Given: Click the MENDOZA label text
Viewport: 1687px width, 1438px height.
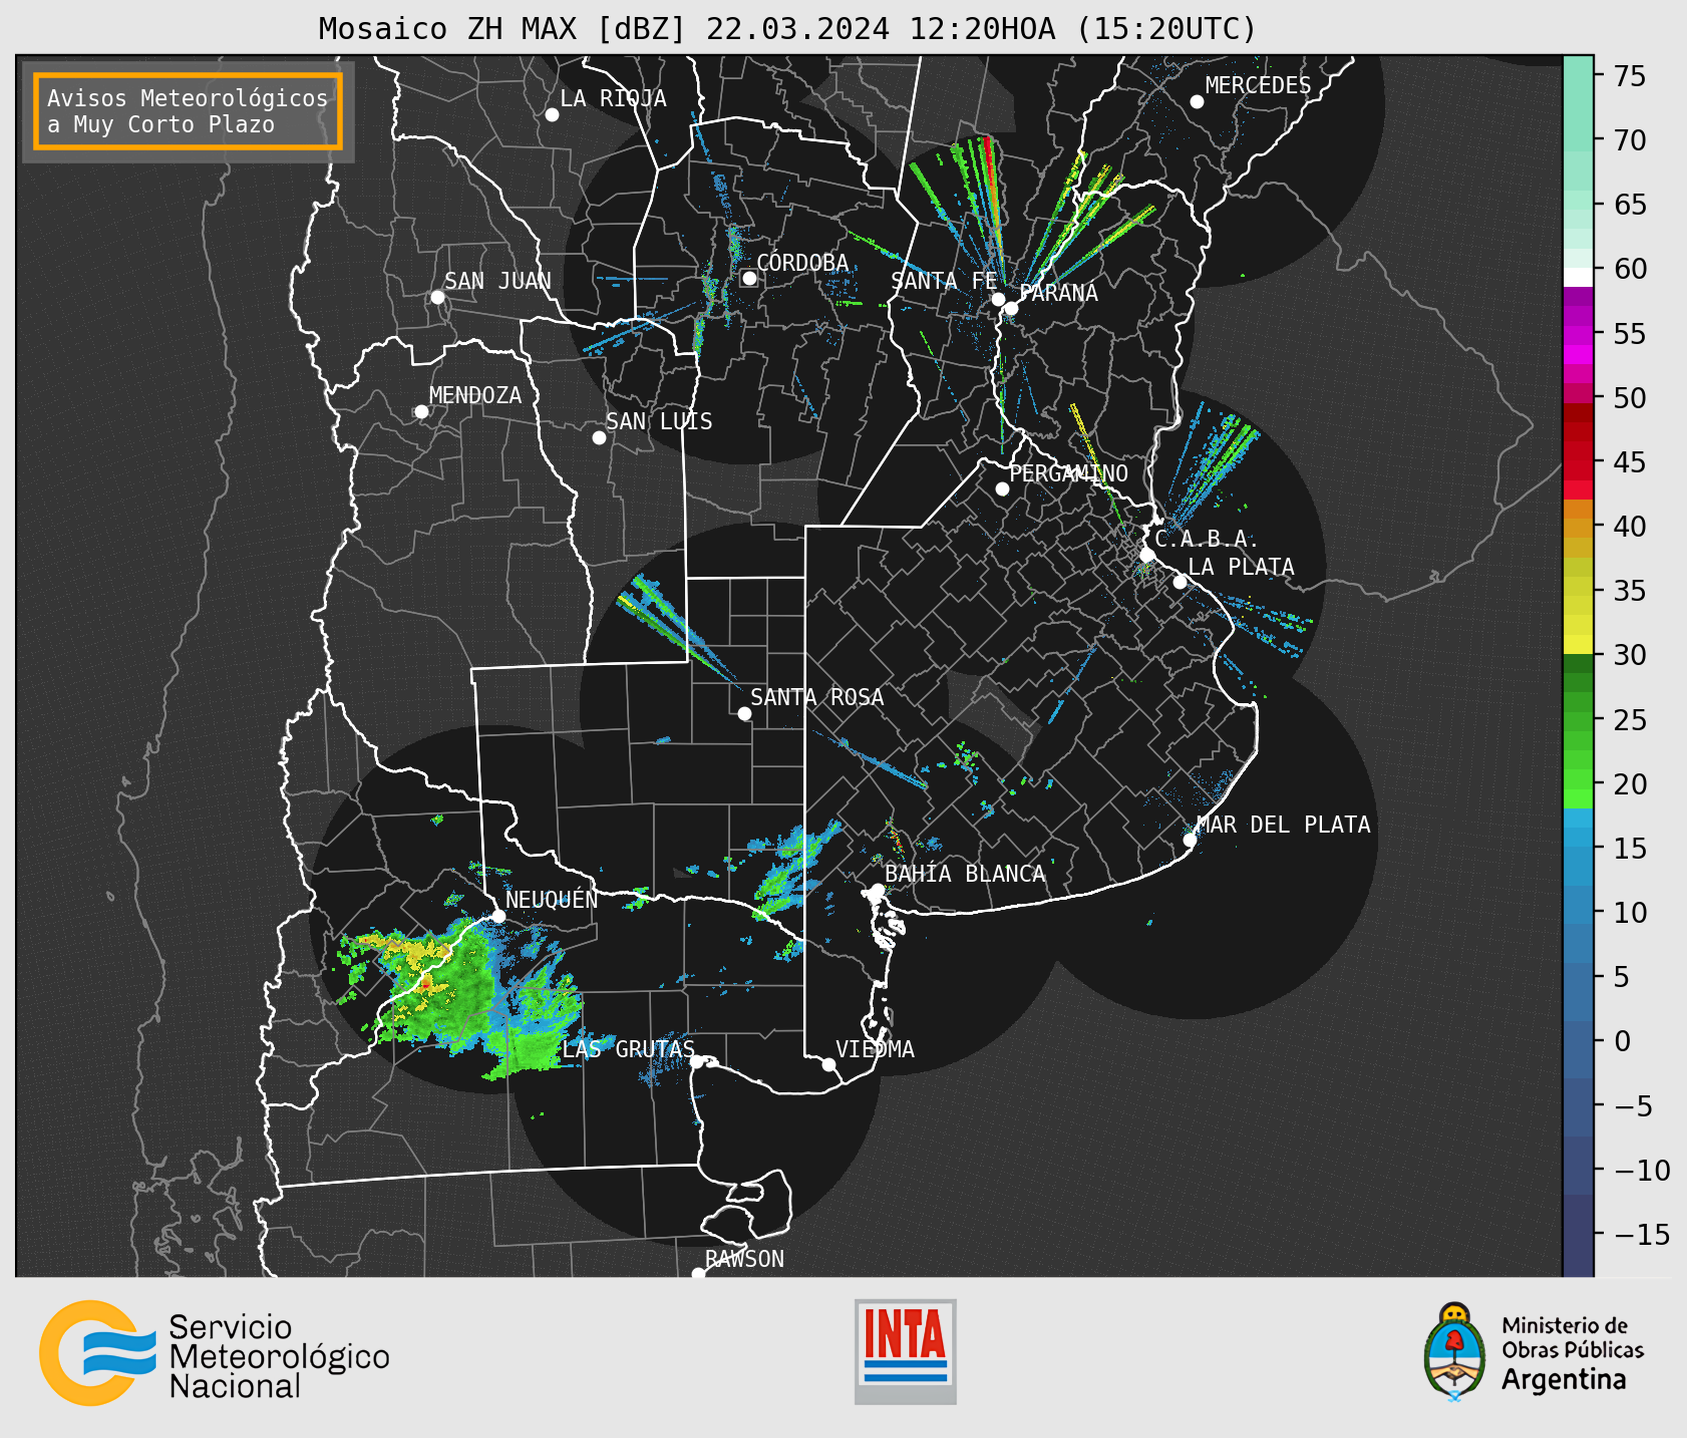Looking at the screenshot, I should [475, 396].
